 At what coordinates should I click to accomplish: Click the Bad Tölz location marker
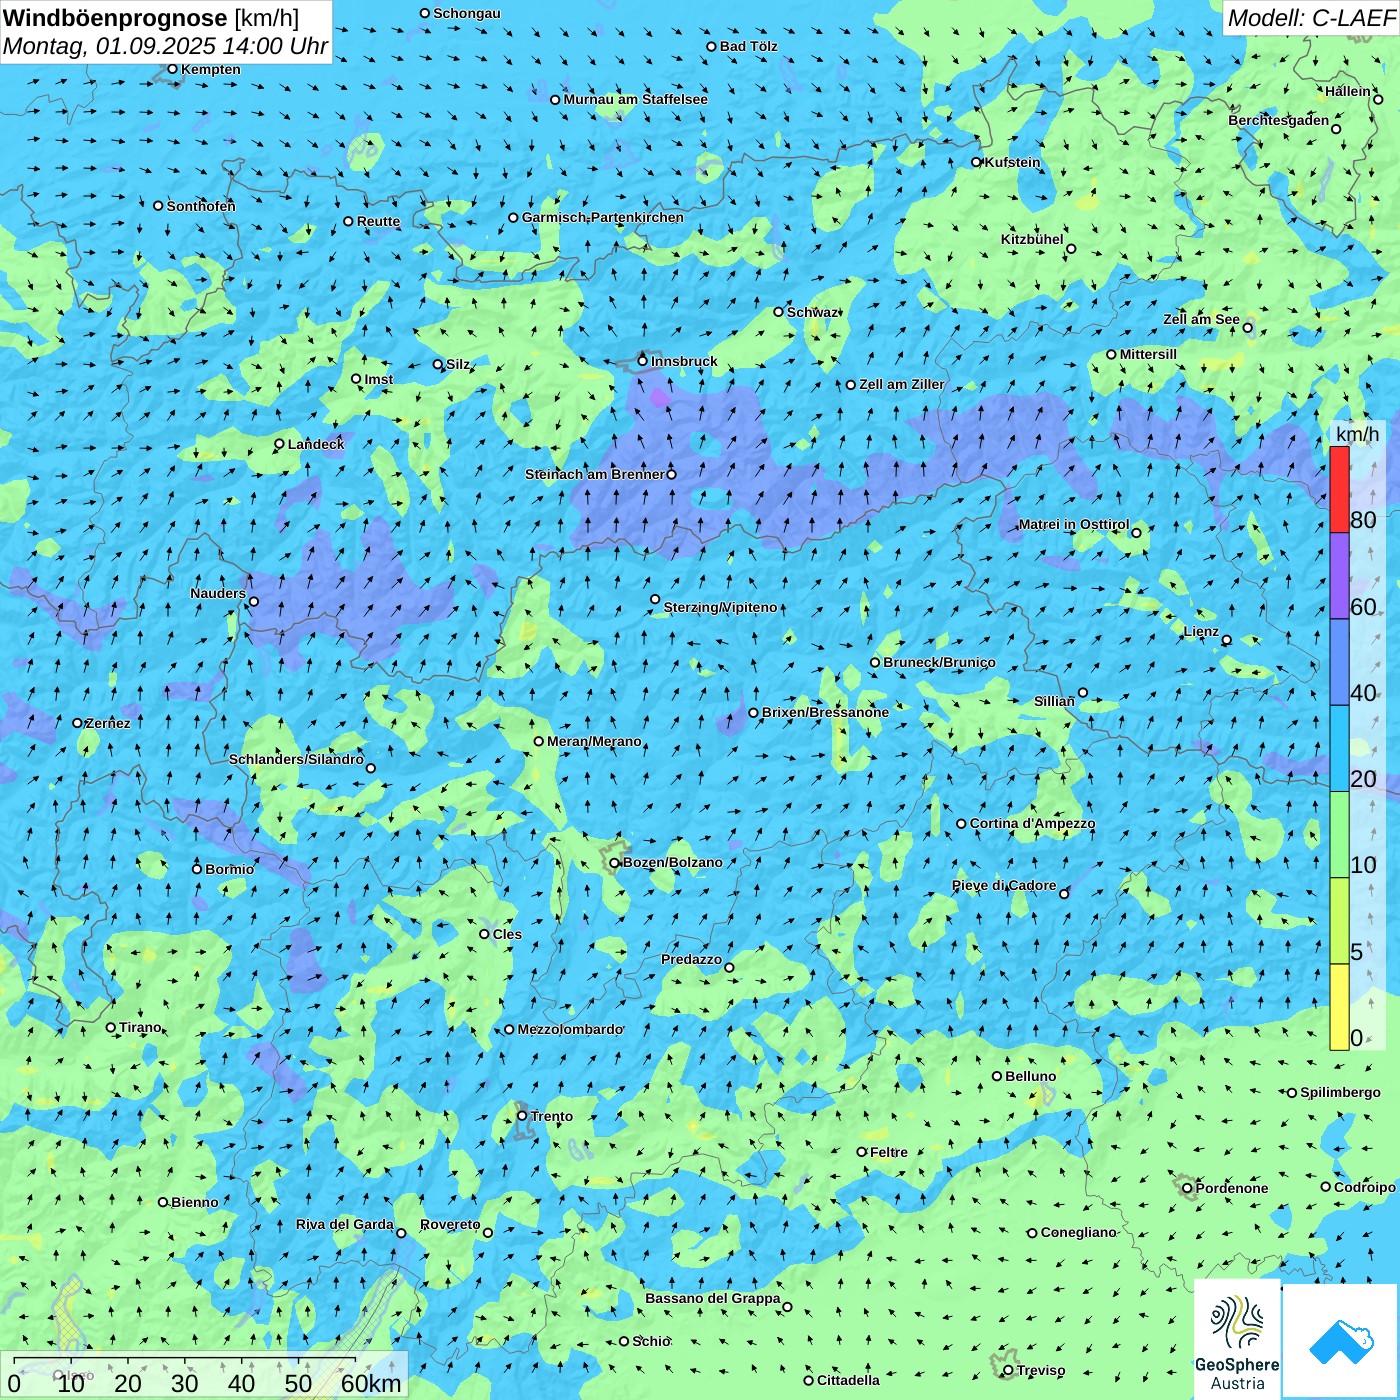pos(712,46)
